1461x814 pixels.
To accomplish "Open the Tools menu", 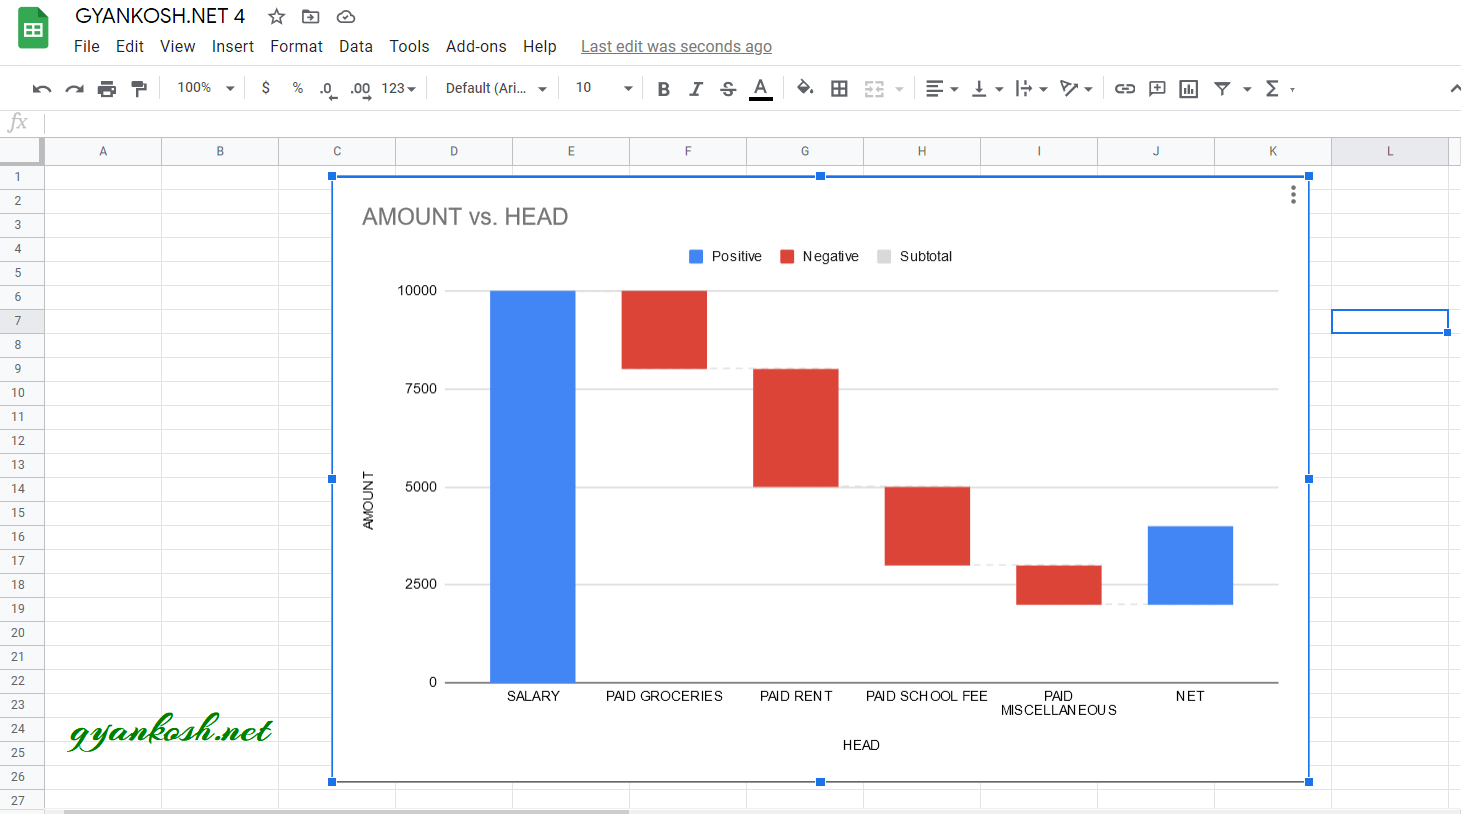I will pyautogui.click(x=409, y=46).
